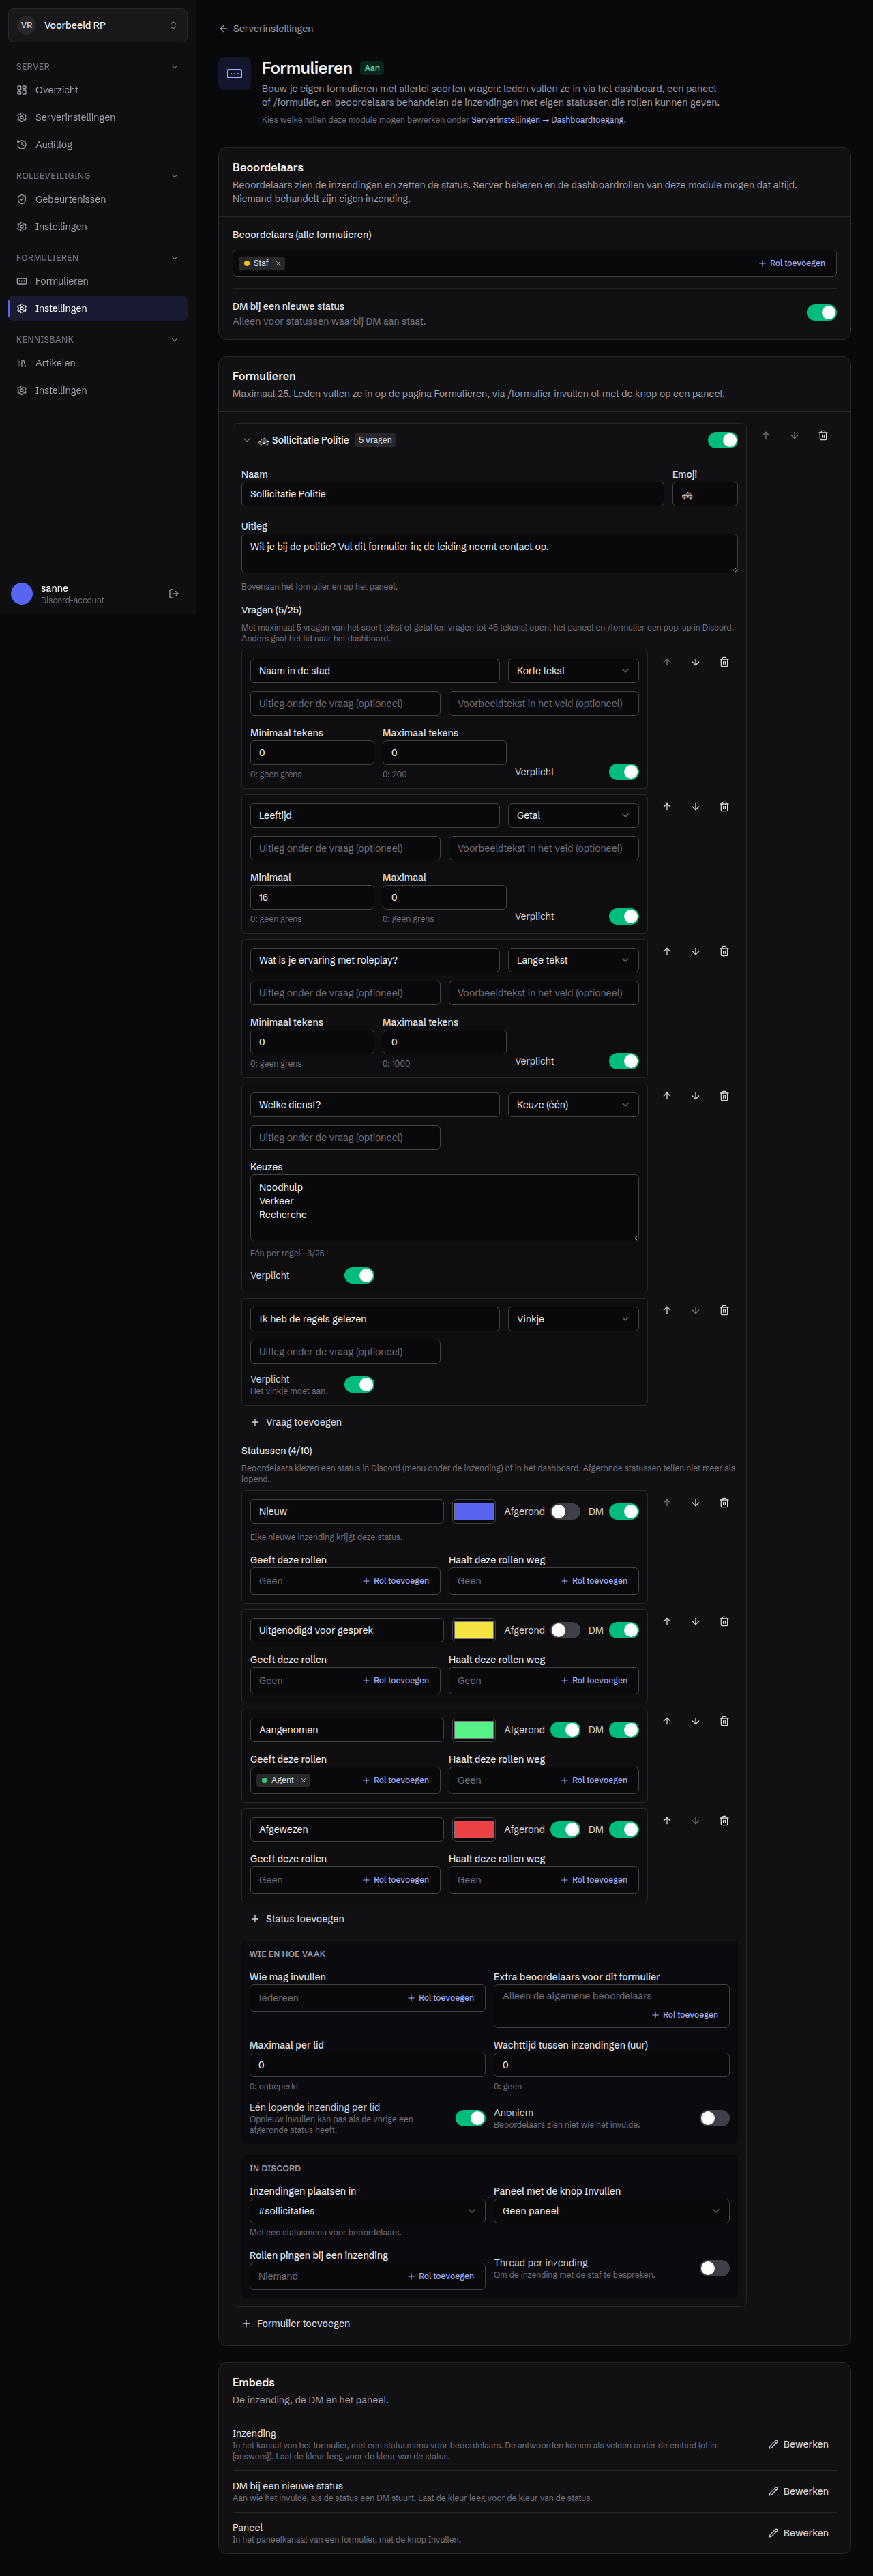Image resolution: width=873 pixels, height=2576 pixels.
Task: Click the logout icon beside sanne
Action: pos(174,594)
